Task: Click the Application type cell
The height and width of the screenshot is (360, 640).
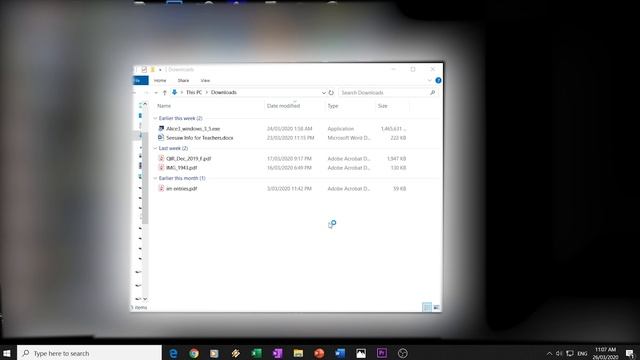Action: [340, 129]
